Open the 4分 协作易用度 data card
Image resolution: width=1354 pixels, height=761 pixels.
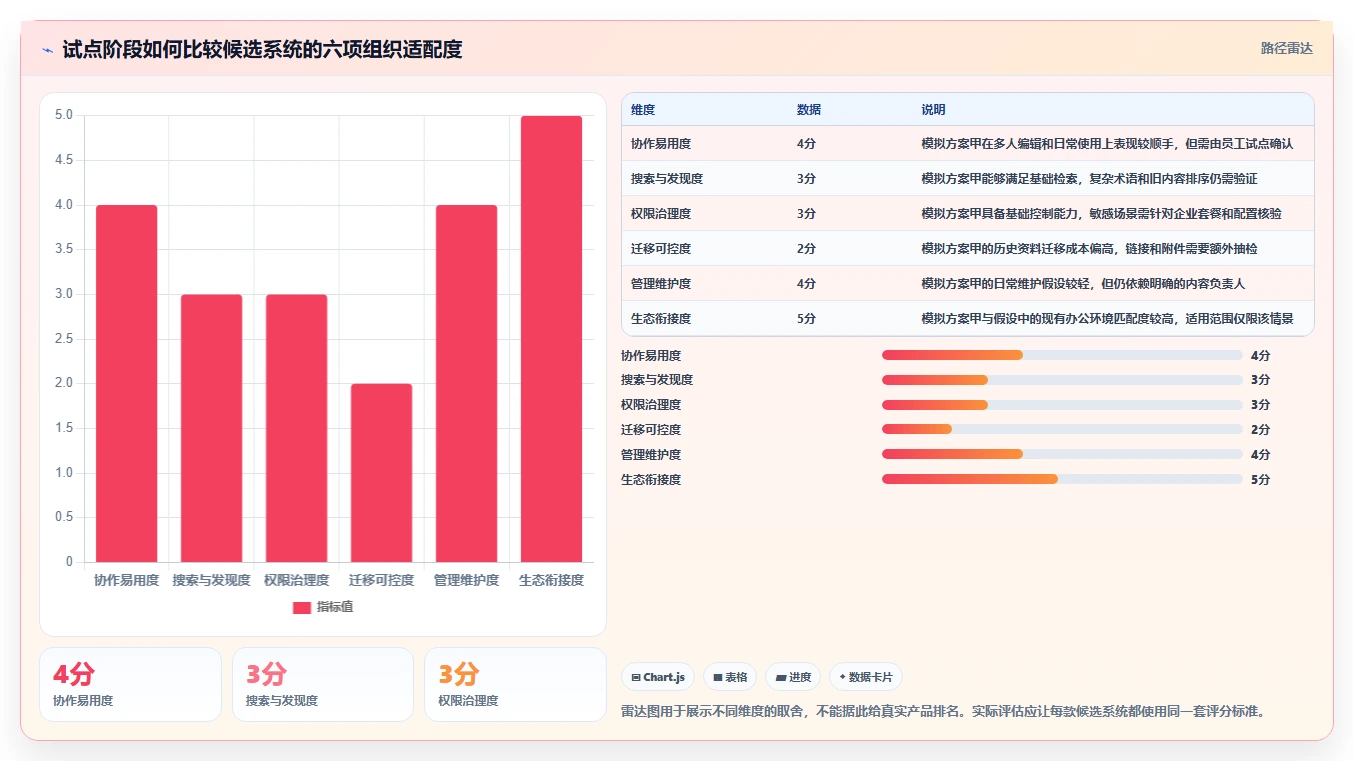coord(130,684)
